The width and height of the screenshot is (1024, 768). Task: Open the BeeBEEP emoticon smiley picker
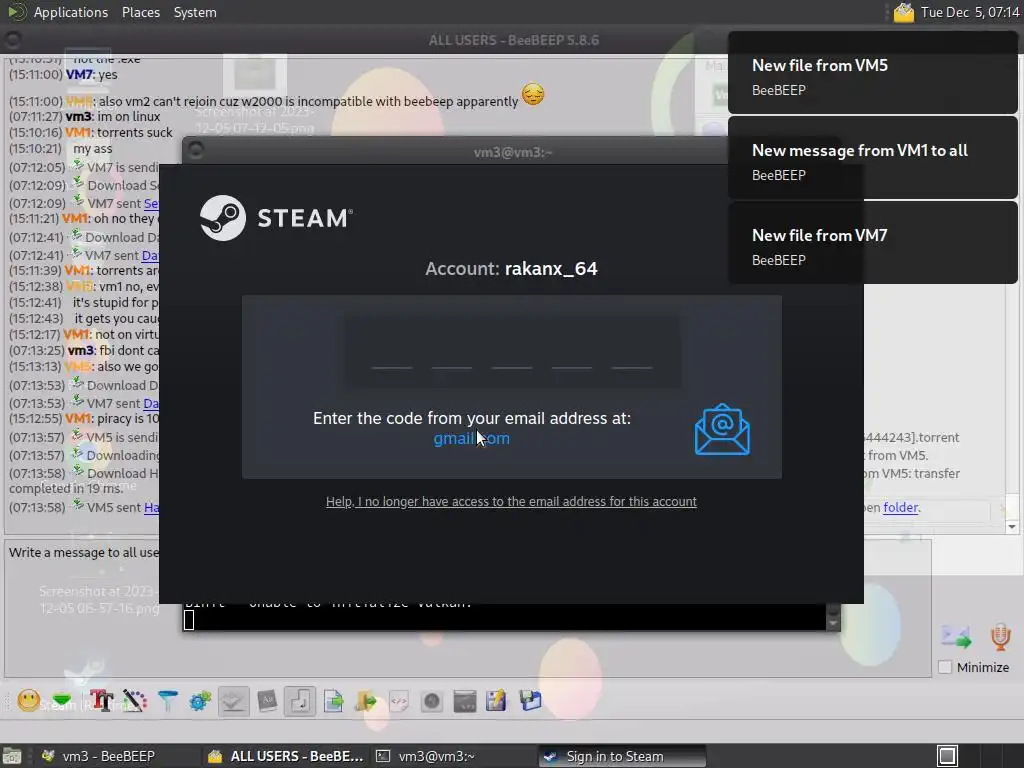coord(29,701)
